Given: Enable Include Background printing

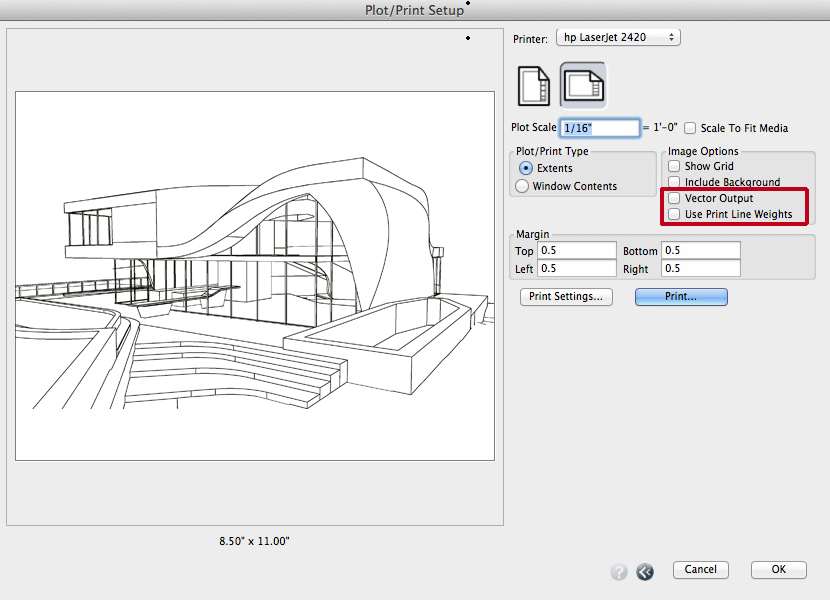Looking at the screenshot, I should pos(673,182).
